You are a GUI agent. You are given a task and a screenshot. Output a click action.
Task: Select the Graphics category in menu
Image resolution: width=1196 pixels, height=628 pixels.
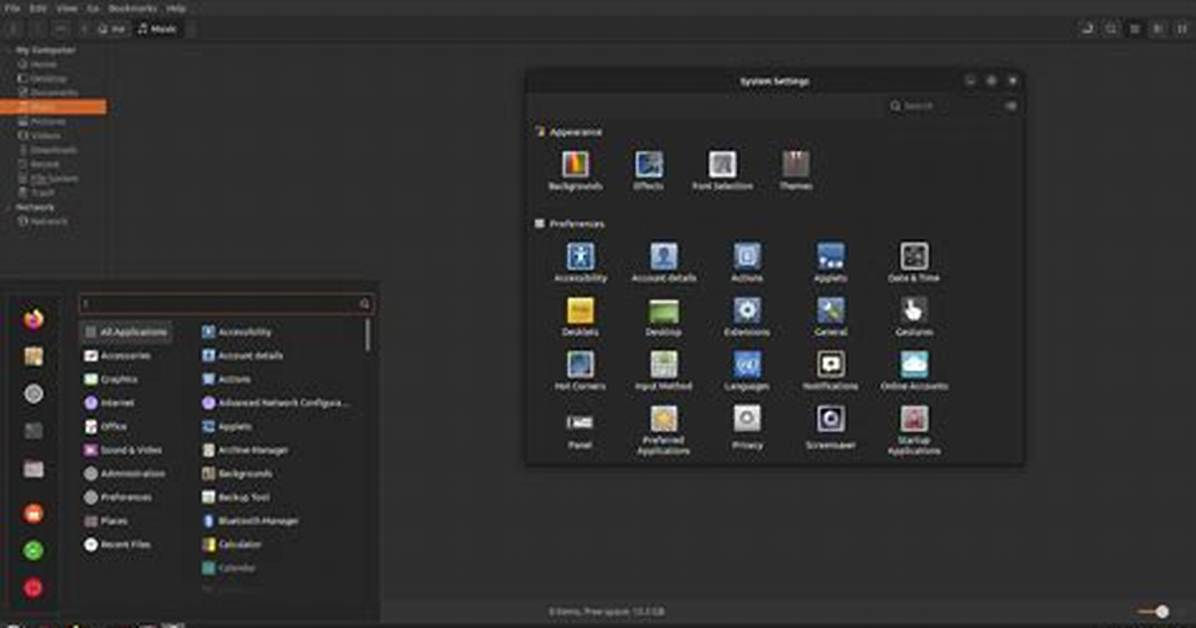111,379
